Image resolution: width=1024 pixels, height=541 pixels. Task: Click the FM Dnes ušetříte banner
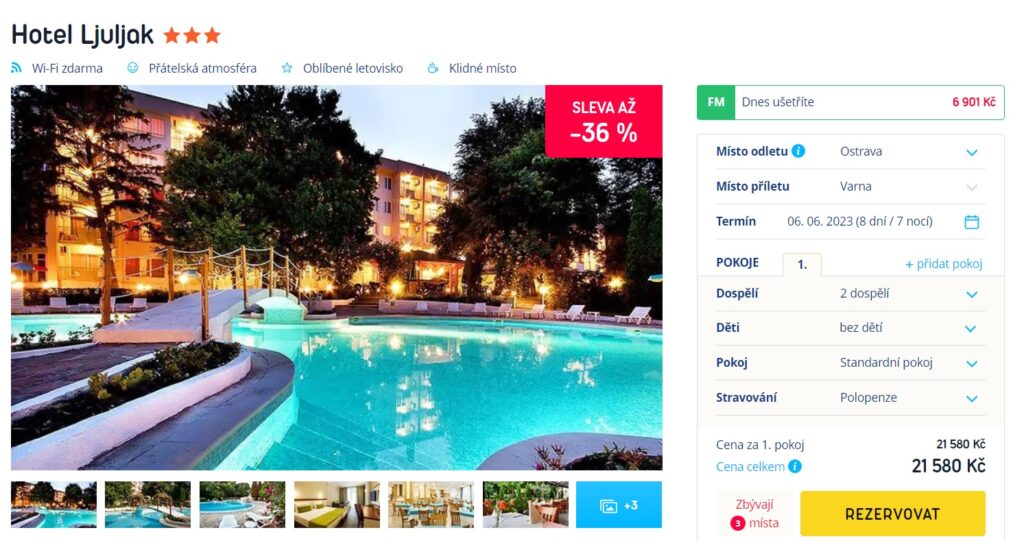850,102
